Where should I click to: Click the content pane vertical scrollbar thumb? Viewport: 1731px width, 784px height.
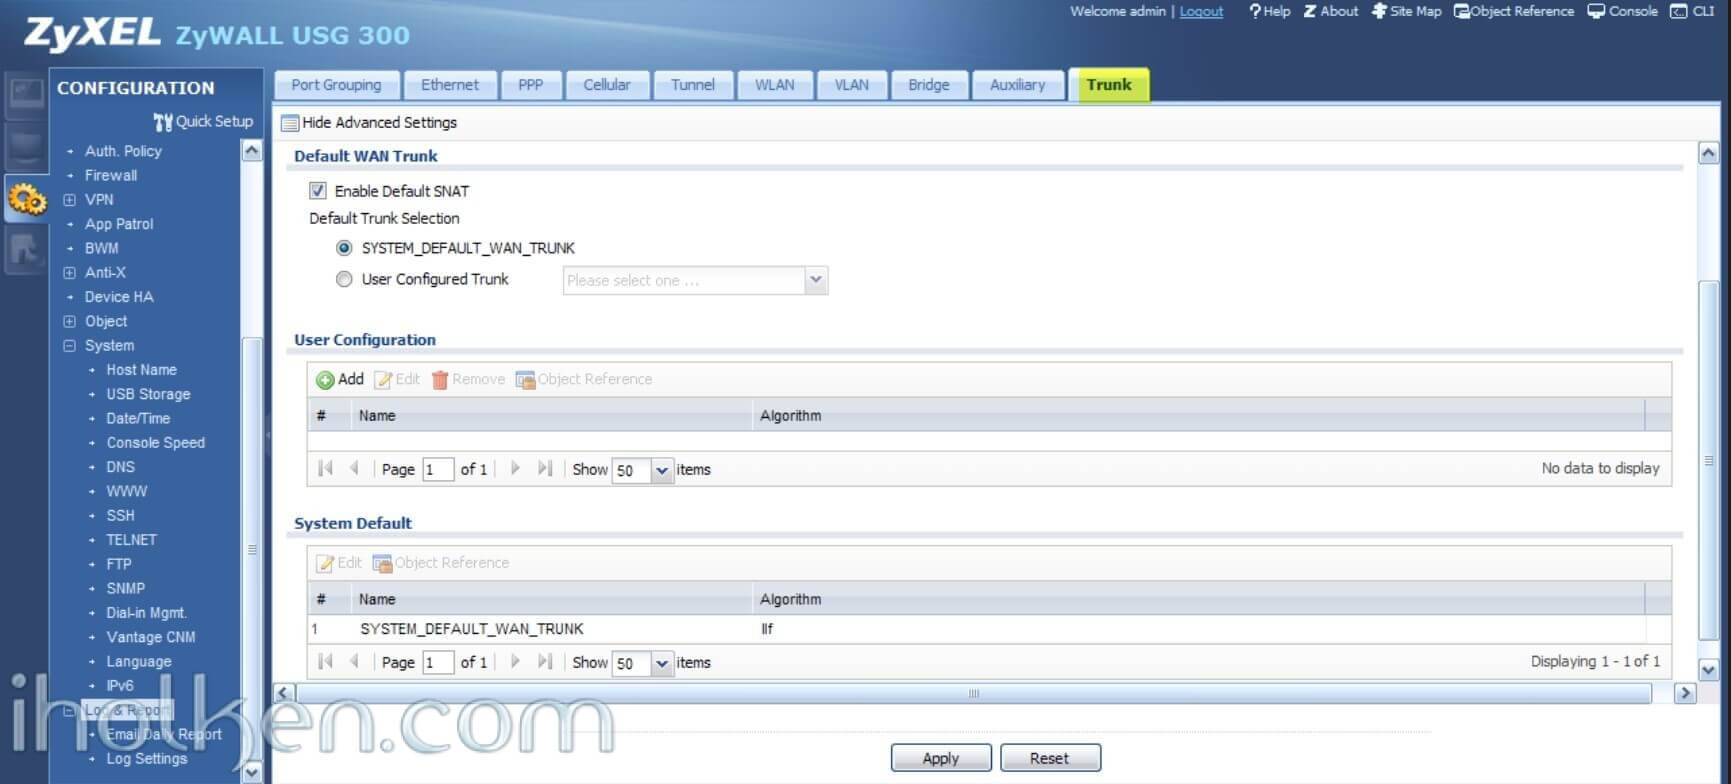pyautogui.click(x=1708, y=460)
